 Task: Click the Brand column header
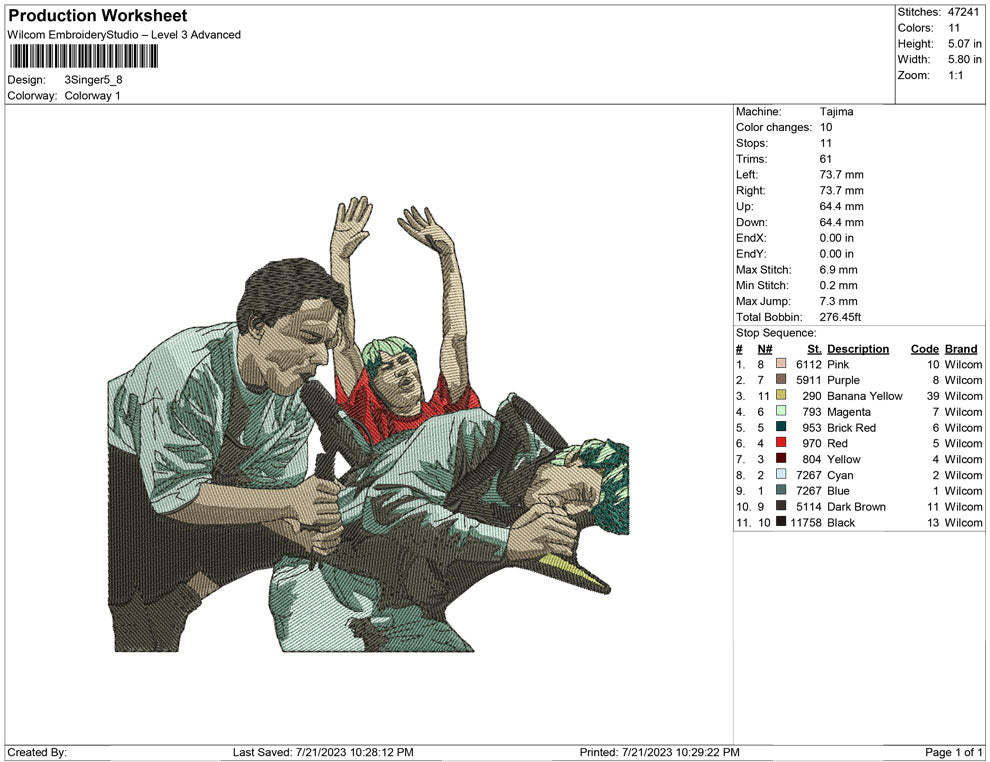click(x=961, y=349)
